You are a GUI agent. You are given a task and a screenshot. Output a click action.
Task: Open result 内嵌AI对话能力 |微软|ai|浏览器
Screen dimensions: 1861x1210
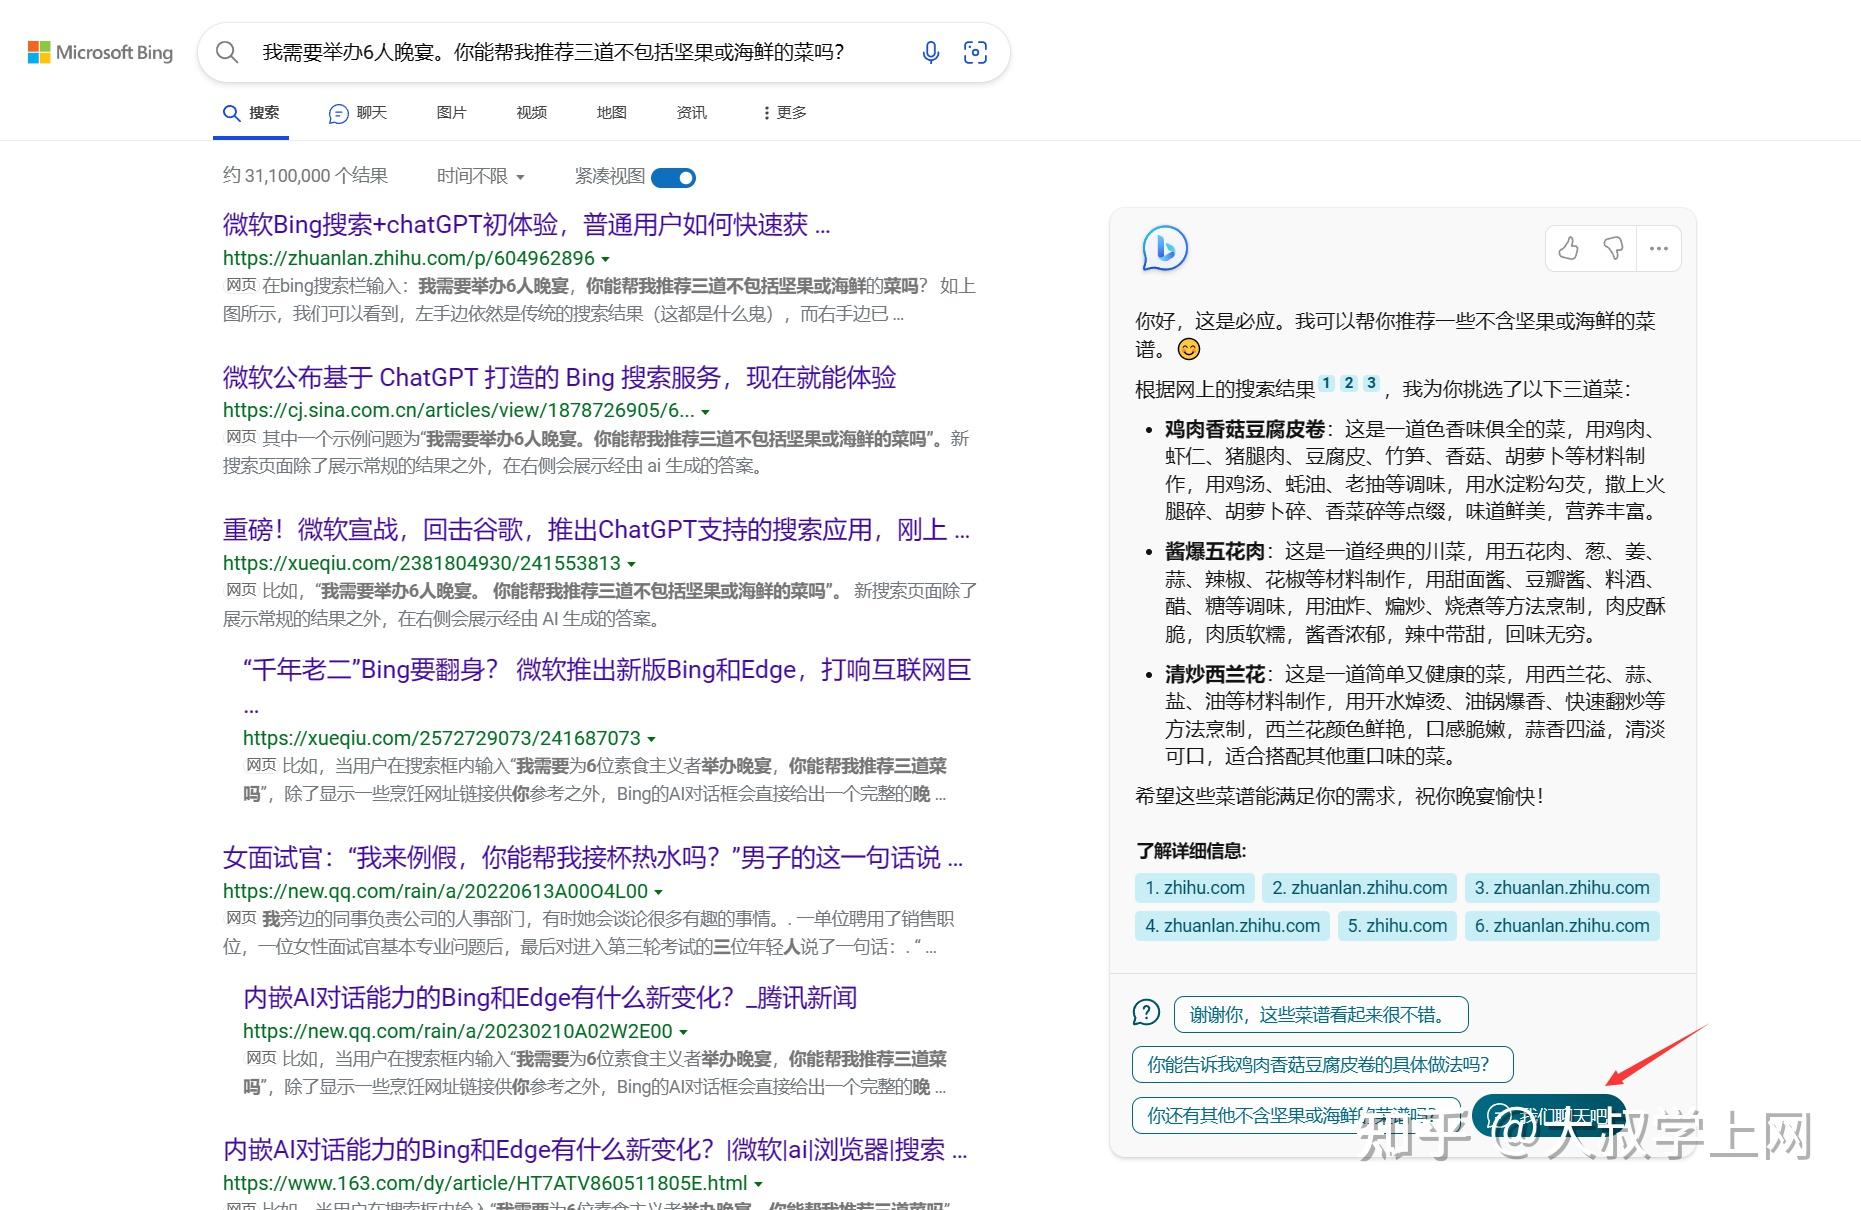tap(595, 1150)
